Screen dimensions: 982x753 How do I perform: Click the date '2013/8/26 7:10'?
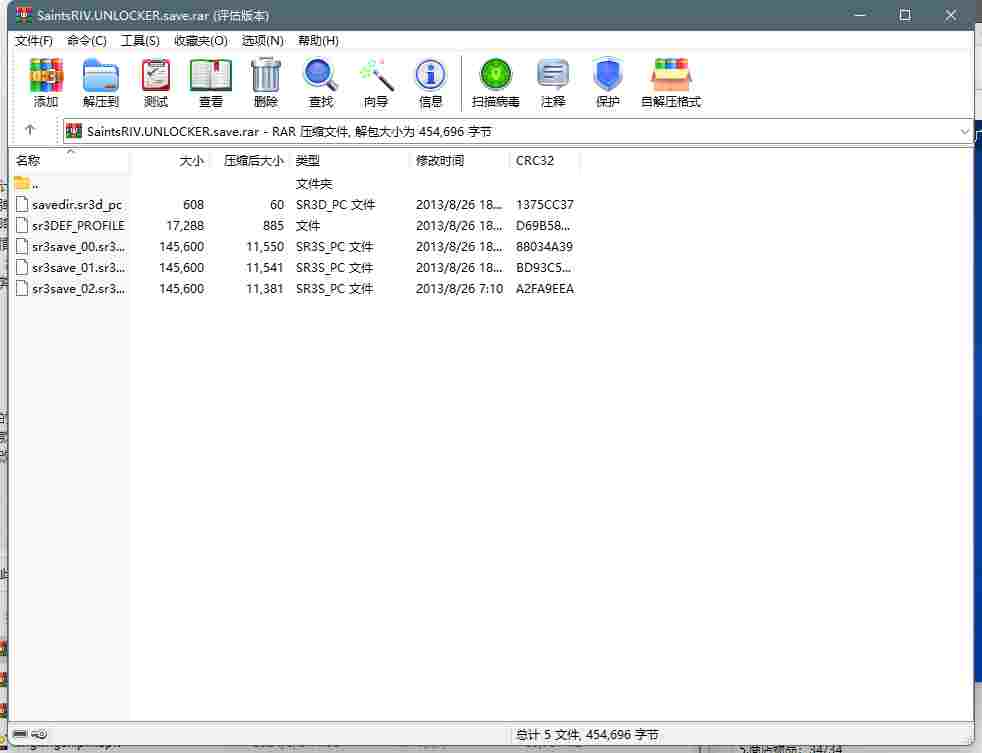pos(460,289)
